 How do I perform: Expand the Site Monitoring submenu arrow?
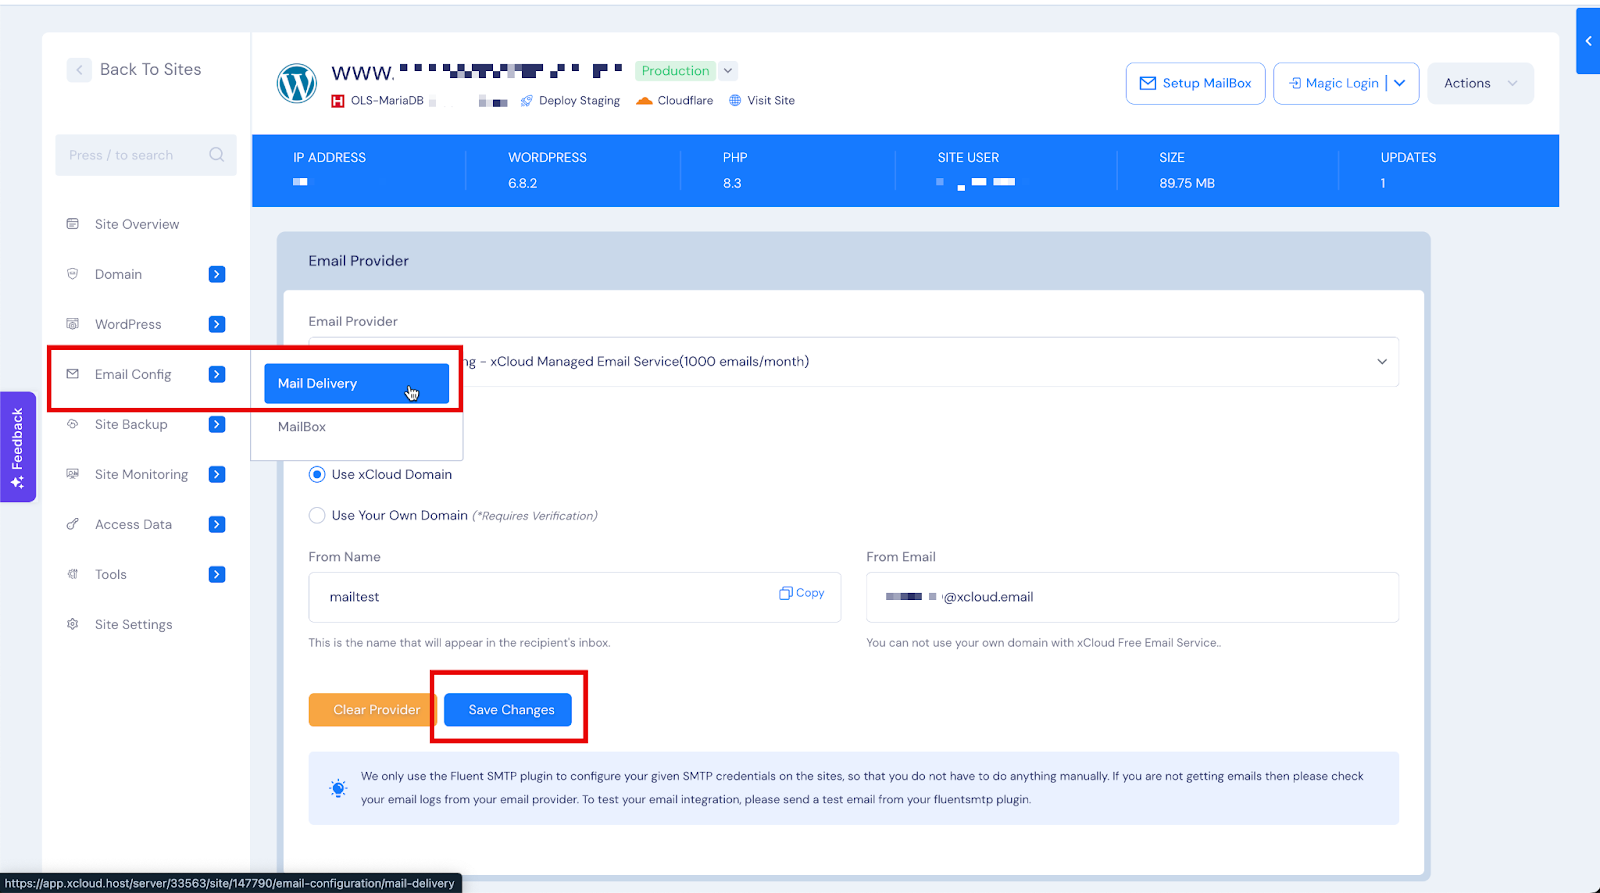pyautogui.click(x=217, y=474)
